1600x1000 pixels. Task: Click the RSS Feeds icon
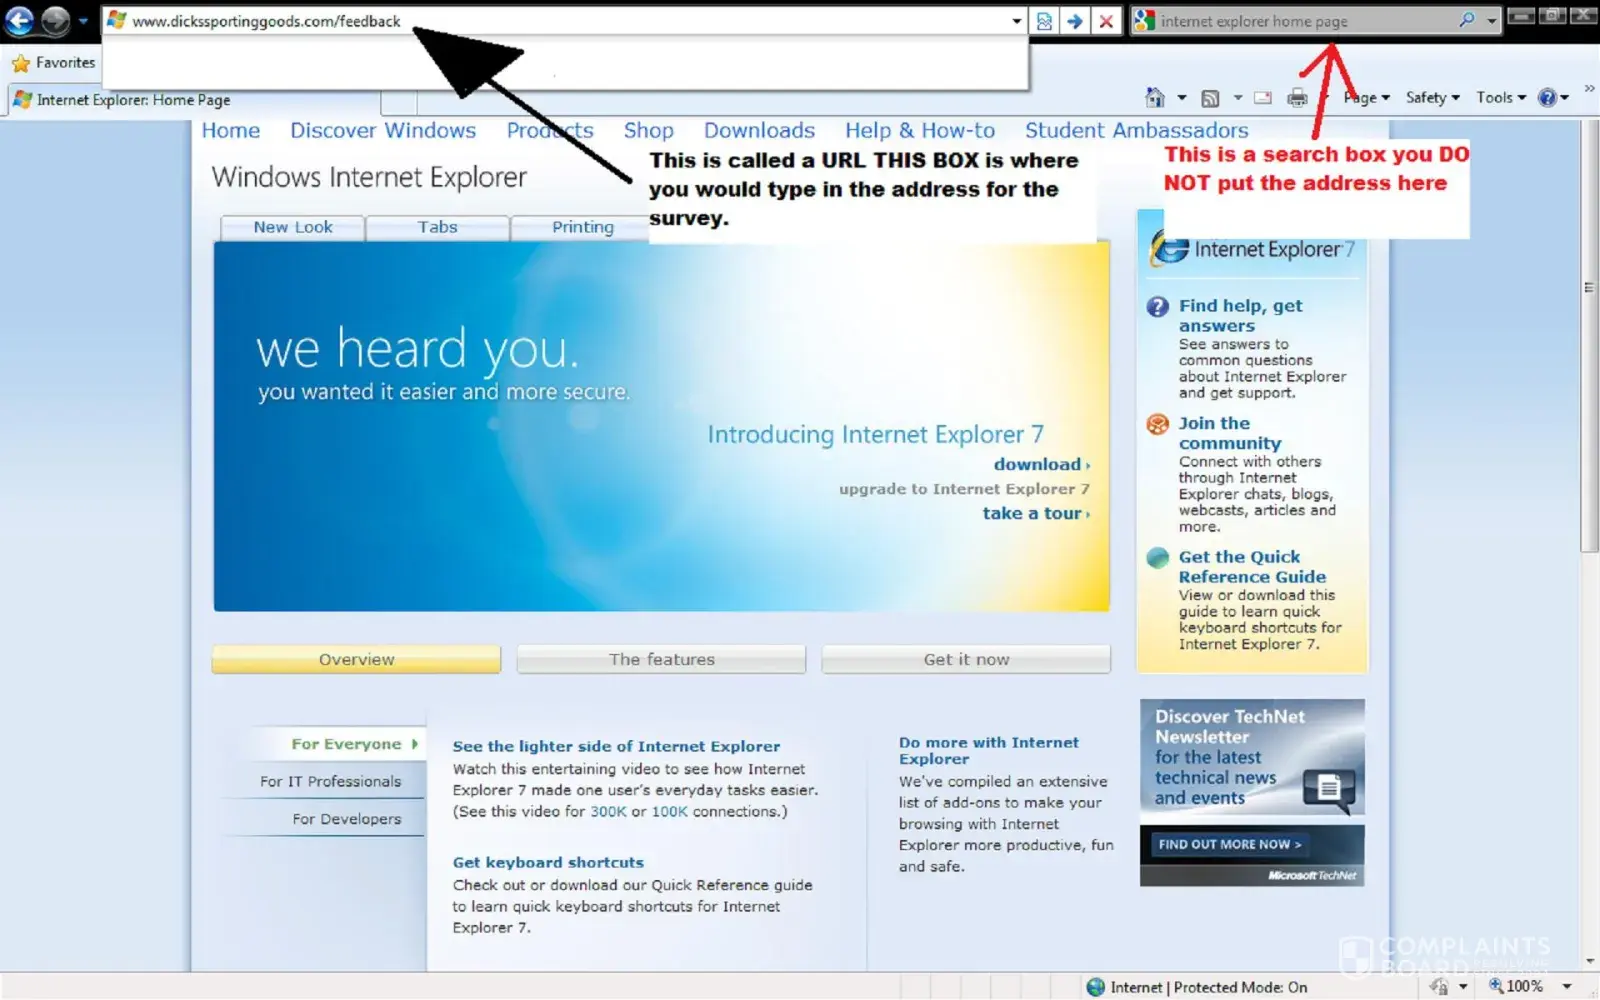[x=1210, y=98]
